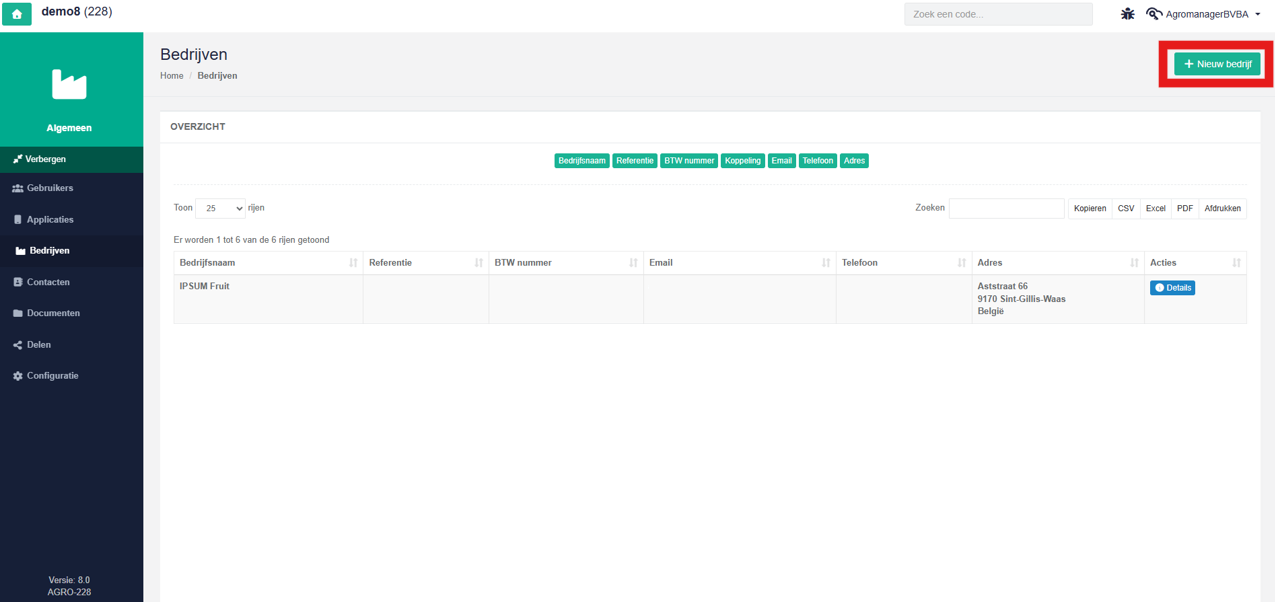Toggle Referentie column visibility button
The height and width of the screenshot is (602, 1275).
coord(635,161)
